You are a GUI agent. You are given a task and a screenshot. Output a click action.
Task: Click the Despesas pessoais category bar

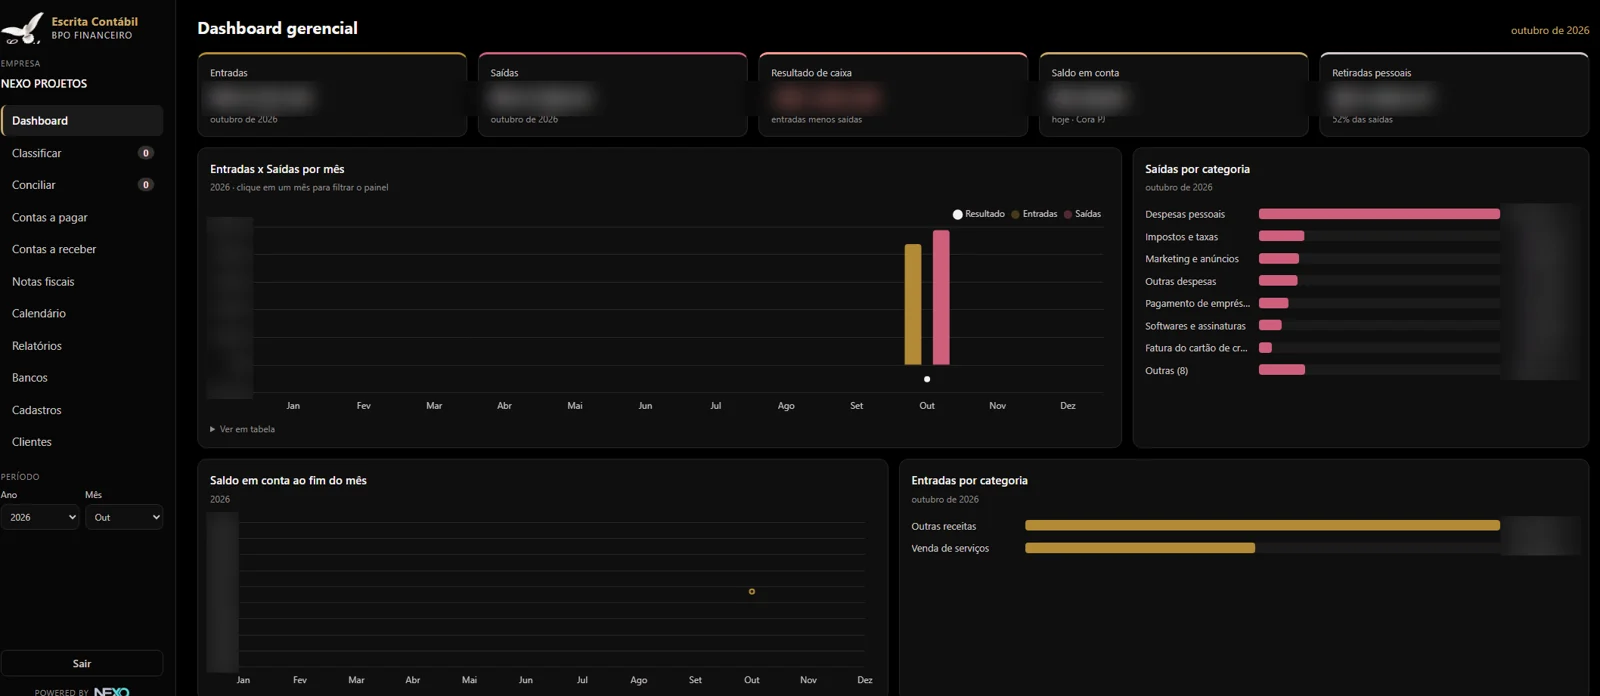[x=1379, y=214]
